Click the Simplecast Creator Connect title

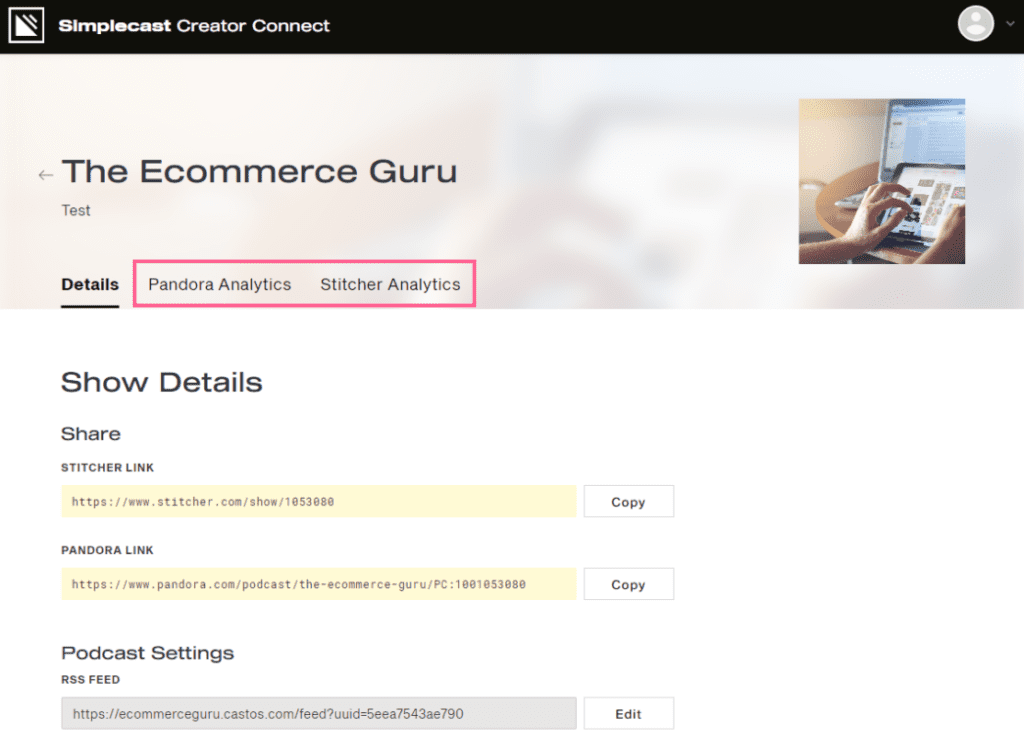[194, 25]
